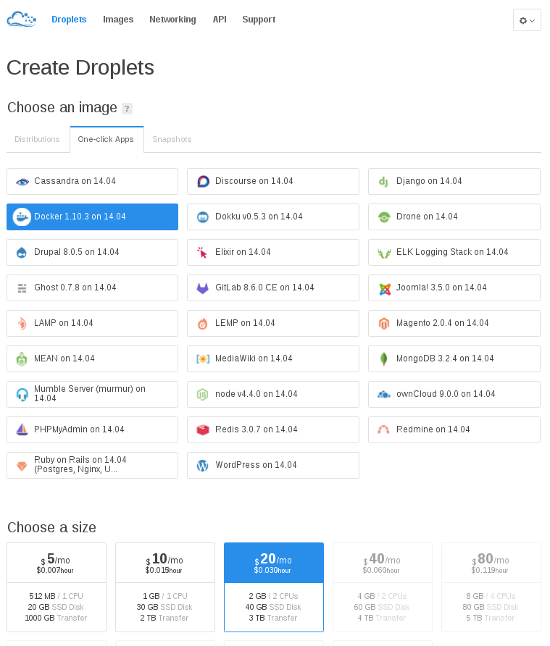Select the $5/mo droplet size
Screen dimensions: 550x646
56,587
